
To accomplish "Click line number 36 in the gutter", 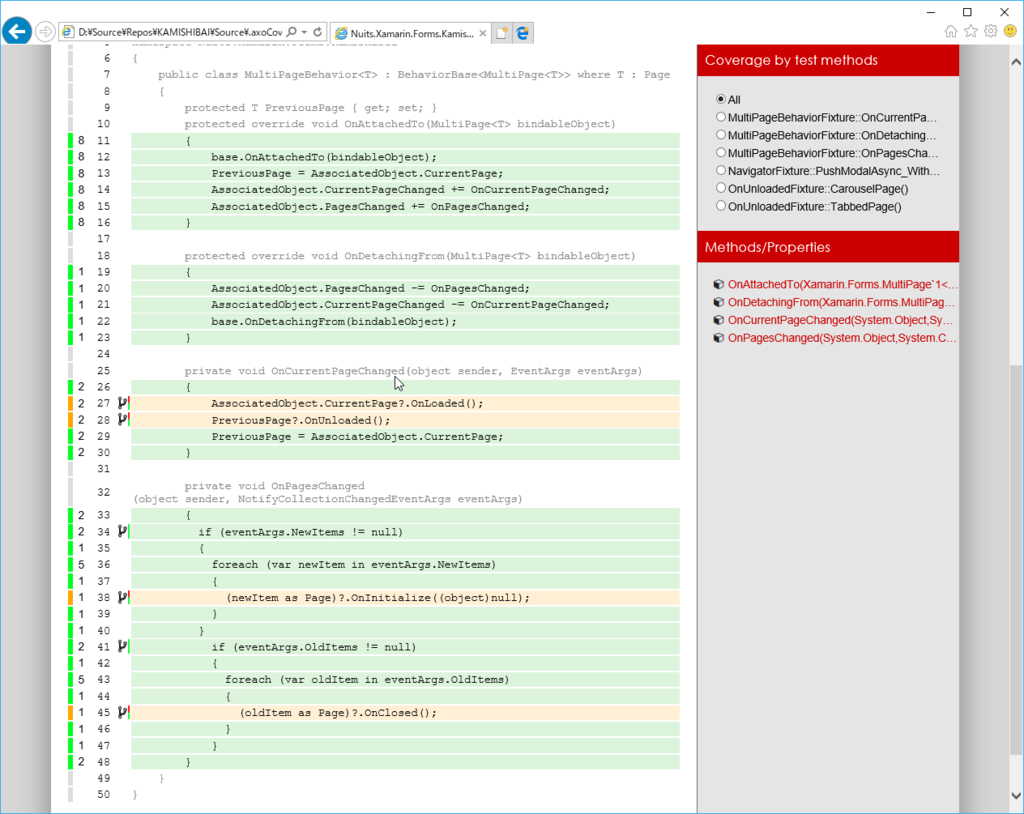I will click(x=103, y=564).
